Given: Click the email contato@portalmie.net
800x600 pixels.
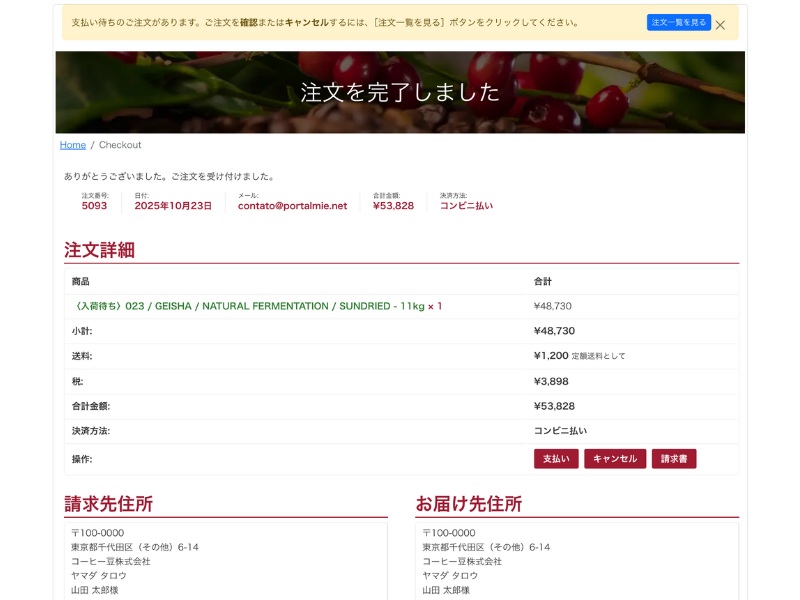Looking at the screenshot, I should [292, 205].
